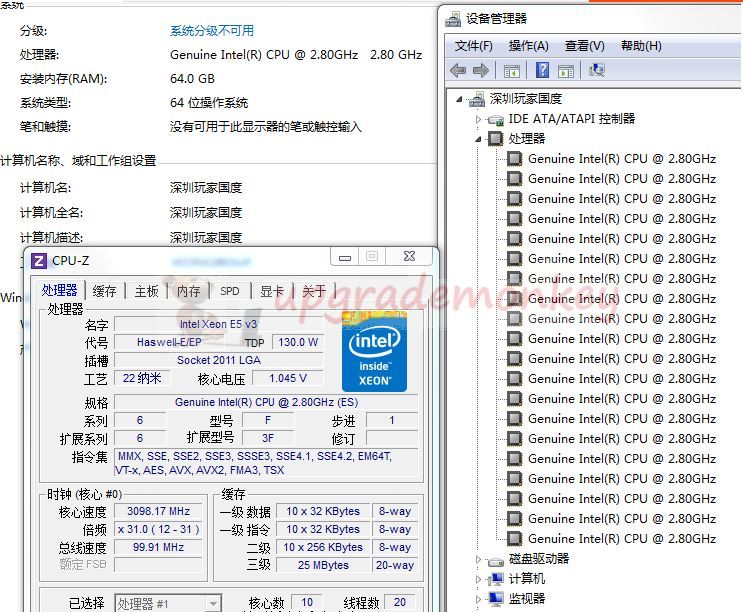The image size is (743, 612).
Task: Click the 二级 cache value 10 x 256 KBytes
Action: (323, 547)
